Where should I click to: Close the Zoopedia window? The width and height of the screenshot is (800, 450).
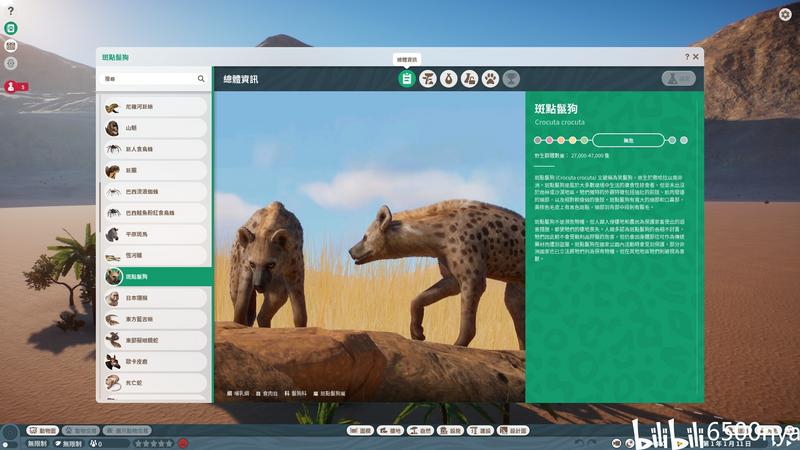(x=695, y=57)
